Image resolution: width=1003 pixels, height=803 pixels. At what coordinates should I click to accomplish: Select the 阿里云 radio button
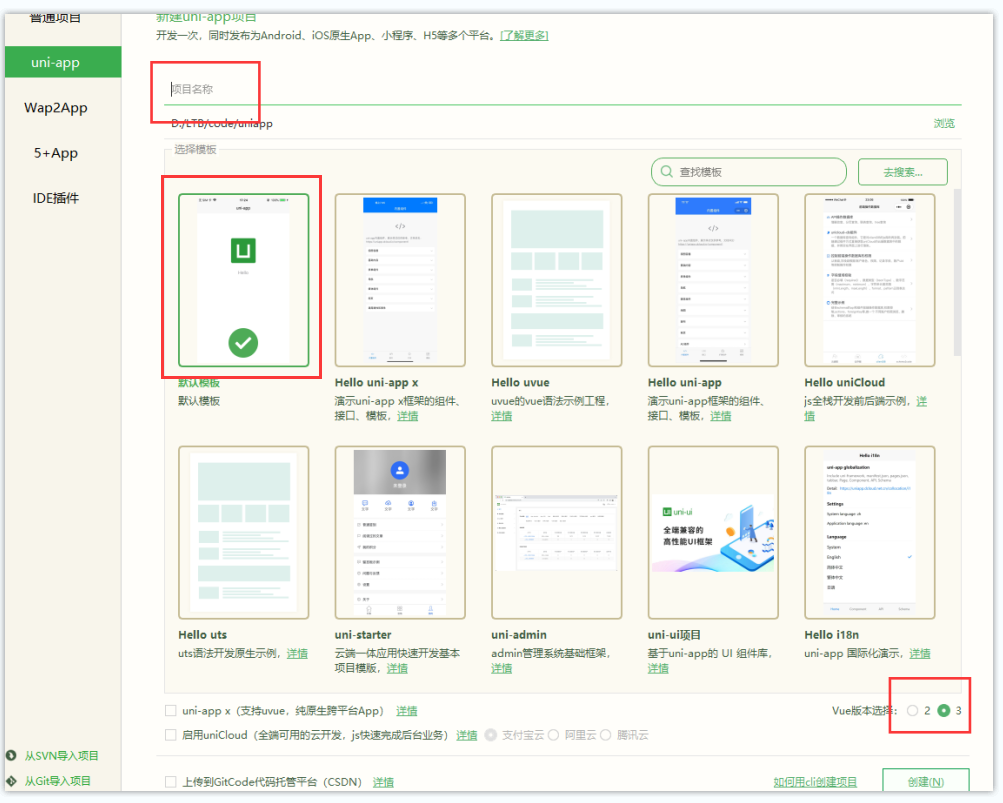[x=553, y=735]
